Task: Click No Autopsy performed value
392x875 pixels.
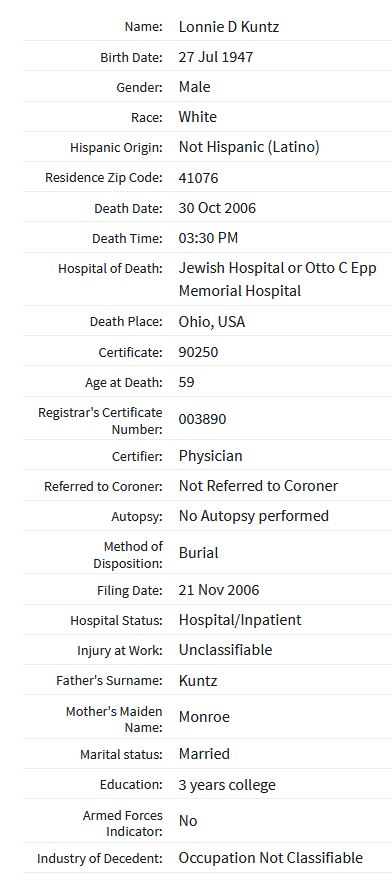Action: (254, 516)
